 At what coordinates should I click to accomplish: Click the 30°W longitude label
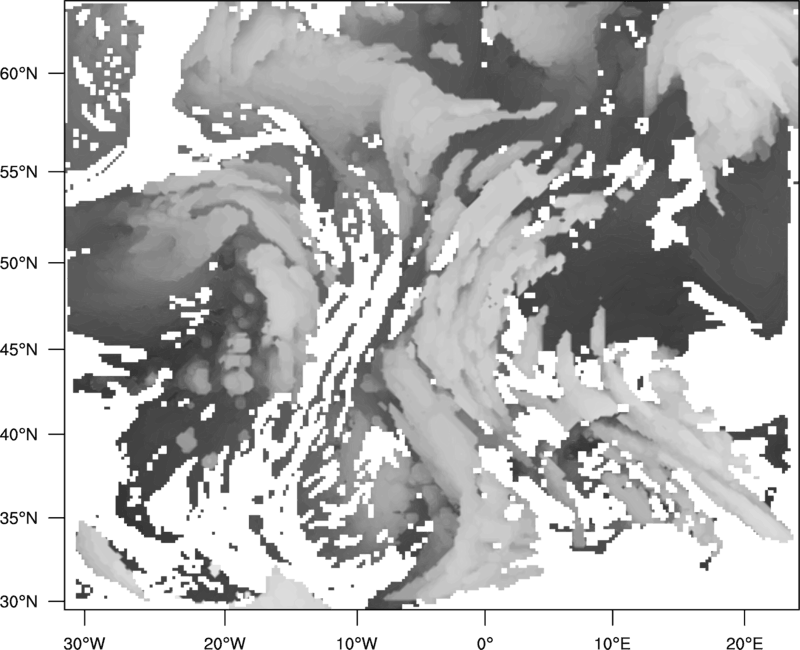point(84,643)
